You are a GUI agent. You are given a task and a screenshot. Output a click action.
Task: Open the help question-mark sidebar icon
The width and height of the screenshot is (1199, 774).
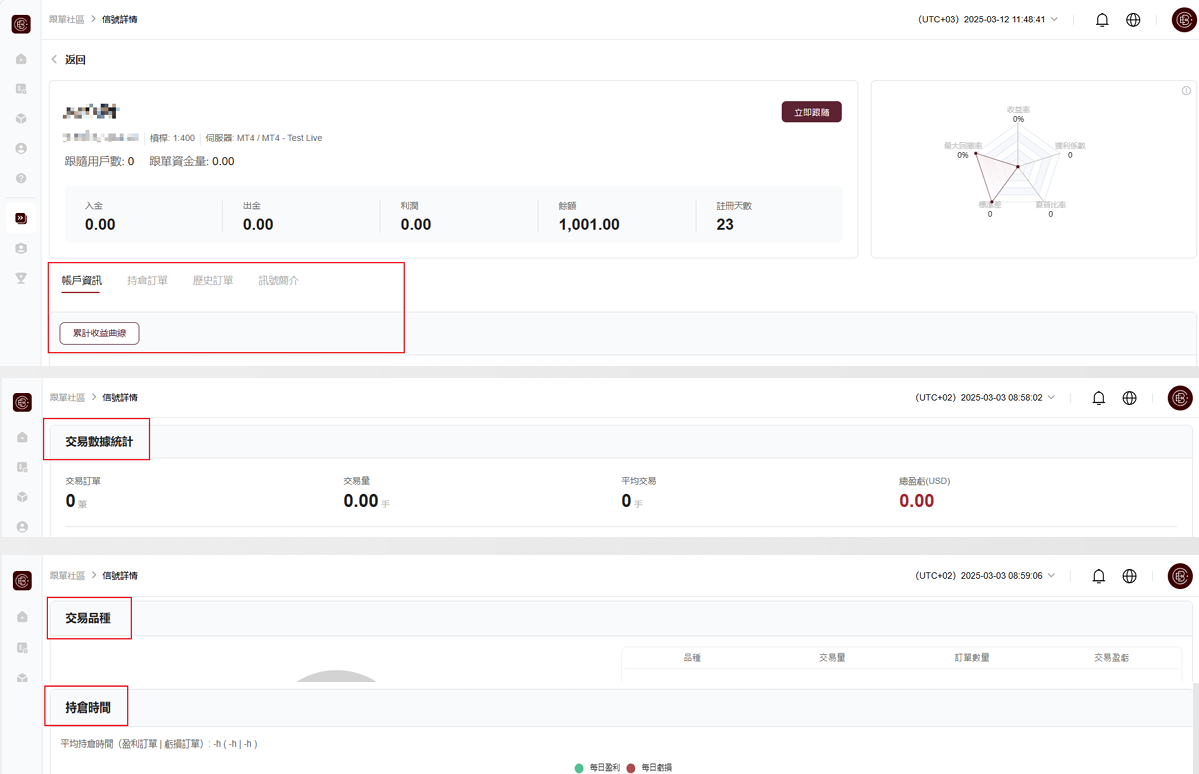(21, 179)
